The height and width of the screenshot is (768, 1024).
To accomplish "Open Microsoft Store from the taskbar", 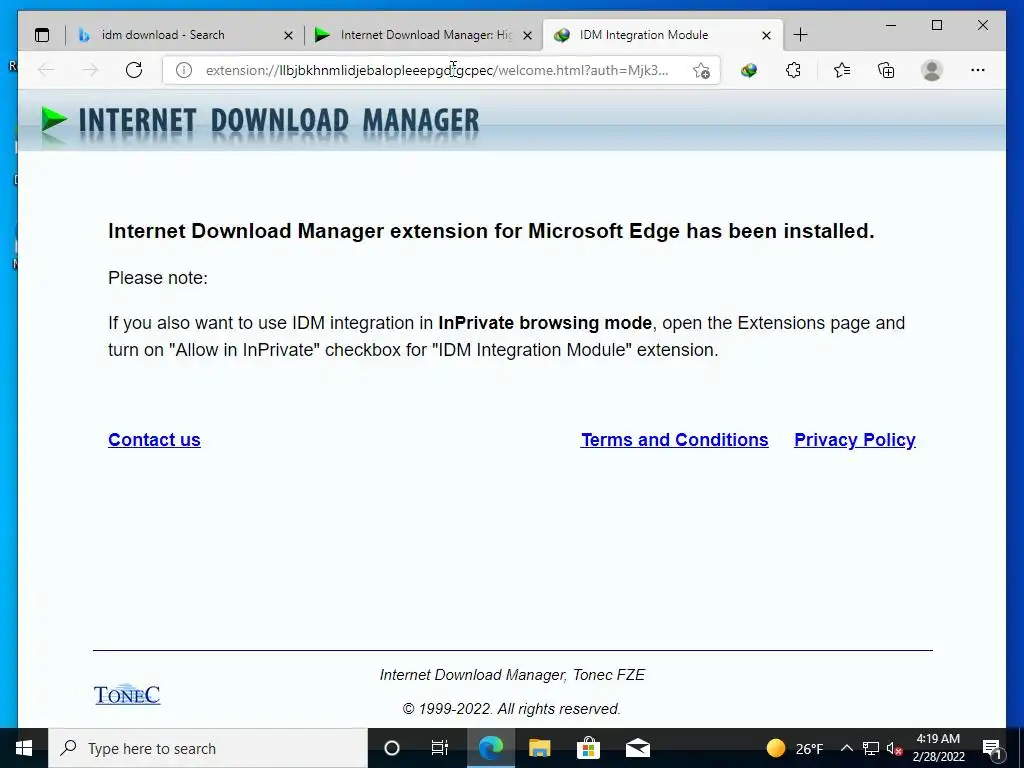I will (x=588, y=748).
